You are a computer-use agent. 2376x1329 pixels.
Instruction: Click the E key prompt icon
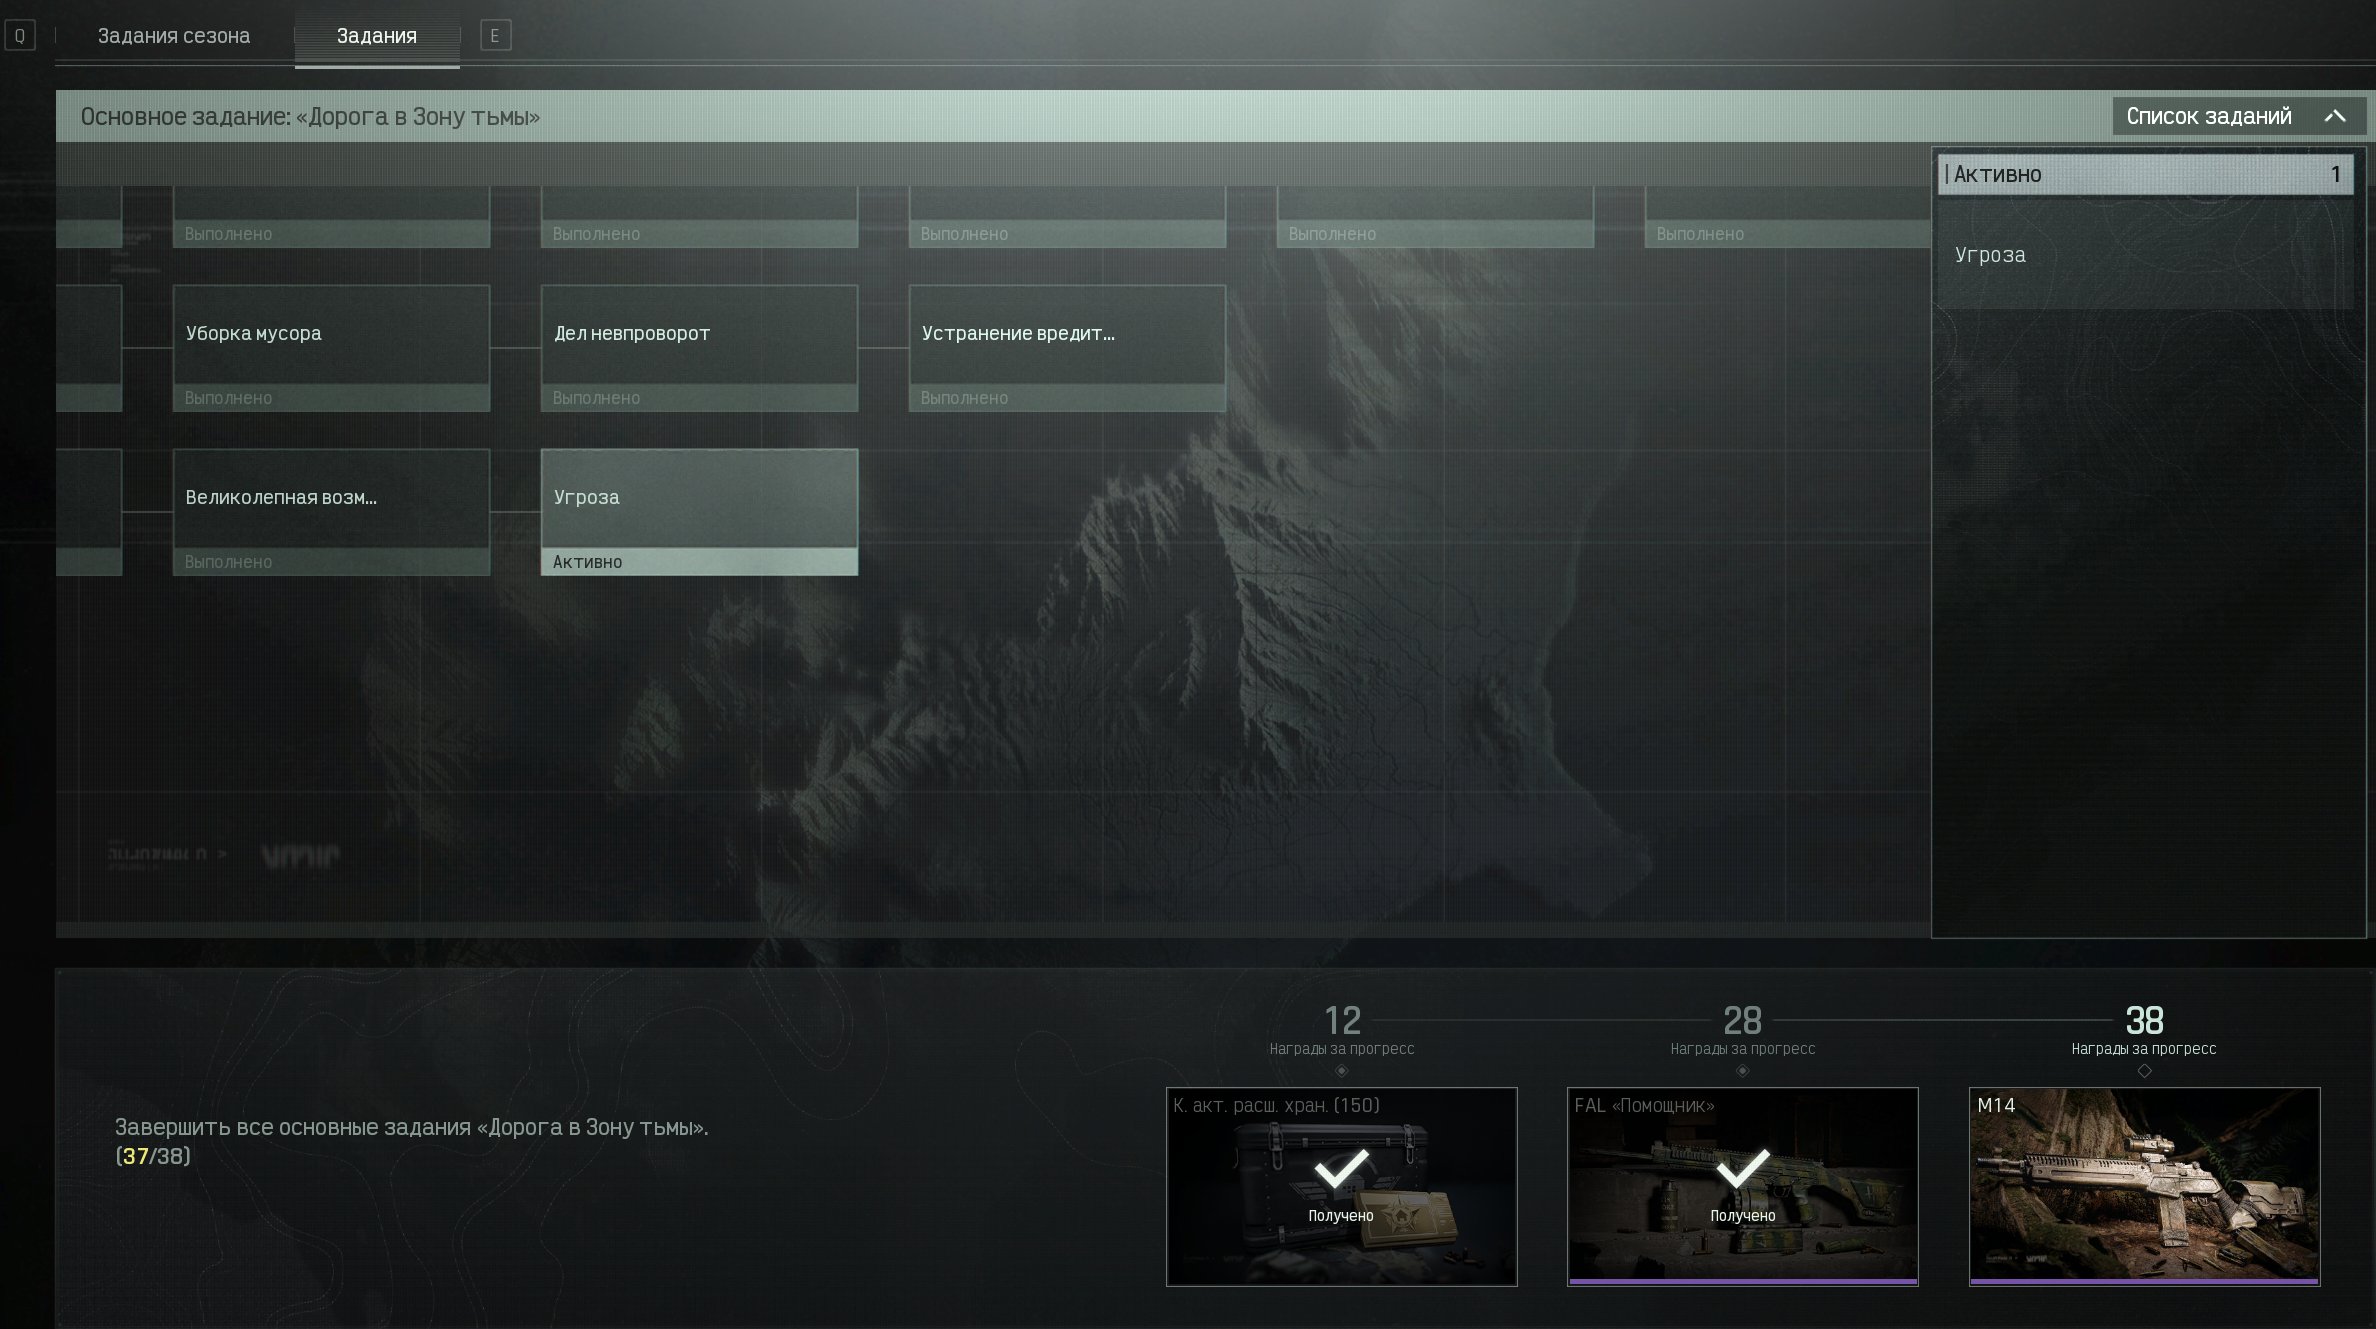click(495, 36)
